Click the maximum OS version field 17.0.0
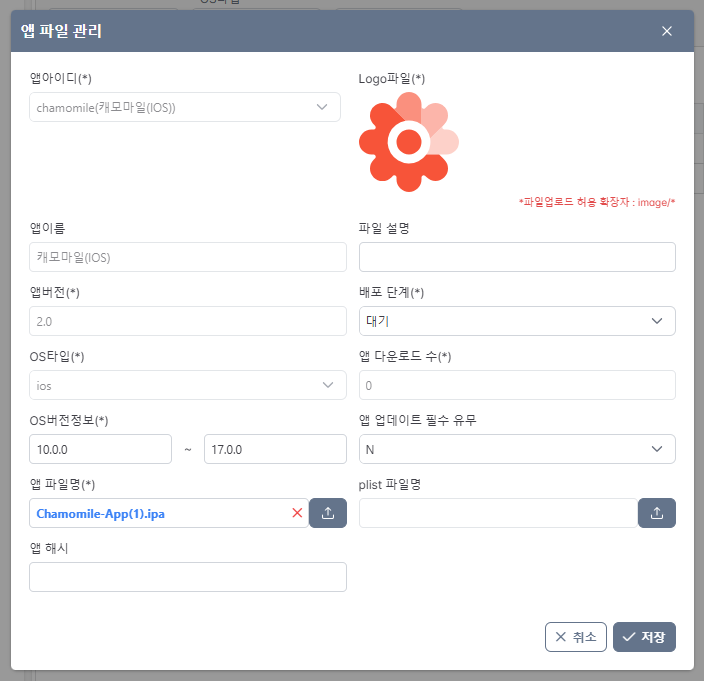Viewport: 704px width, 681px height. click(274, 449)
